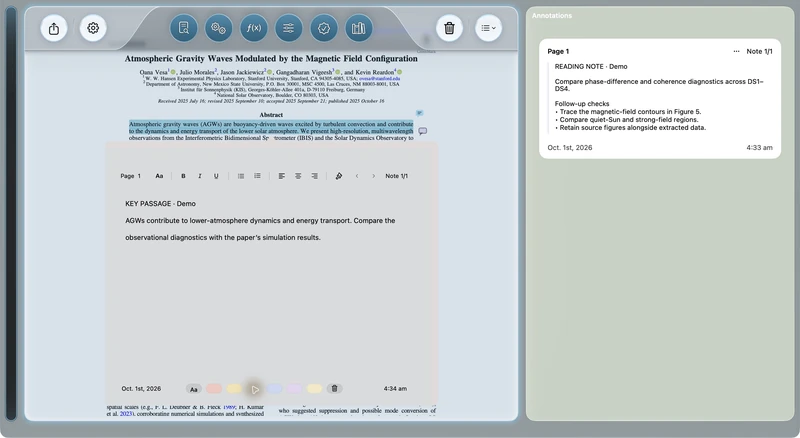
Task: Open the document search tool
Action: click(184, 28)
